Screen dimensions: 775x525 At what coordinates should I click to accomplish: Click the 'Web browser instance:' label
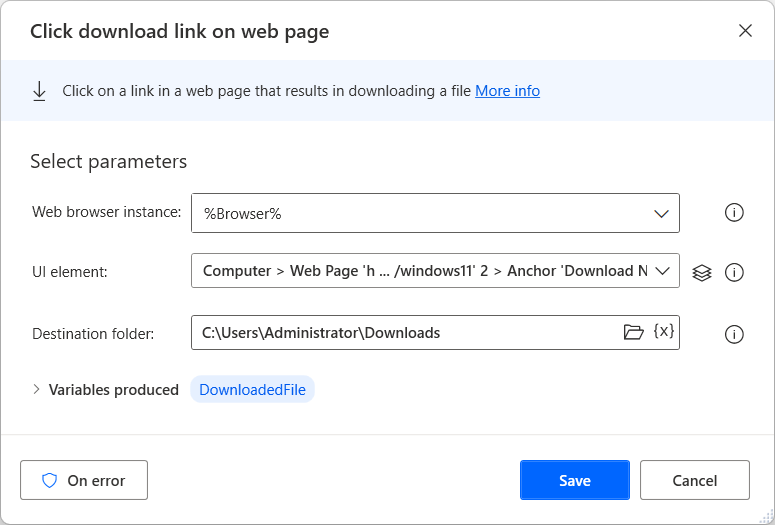107,212
